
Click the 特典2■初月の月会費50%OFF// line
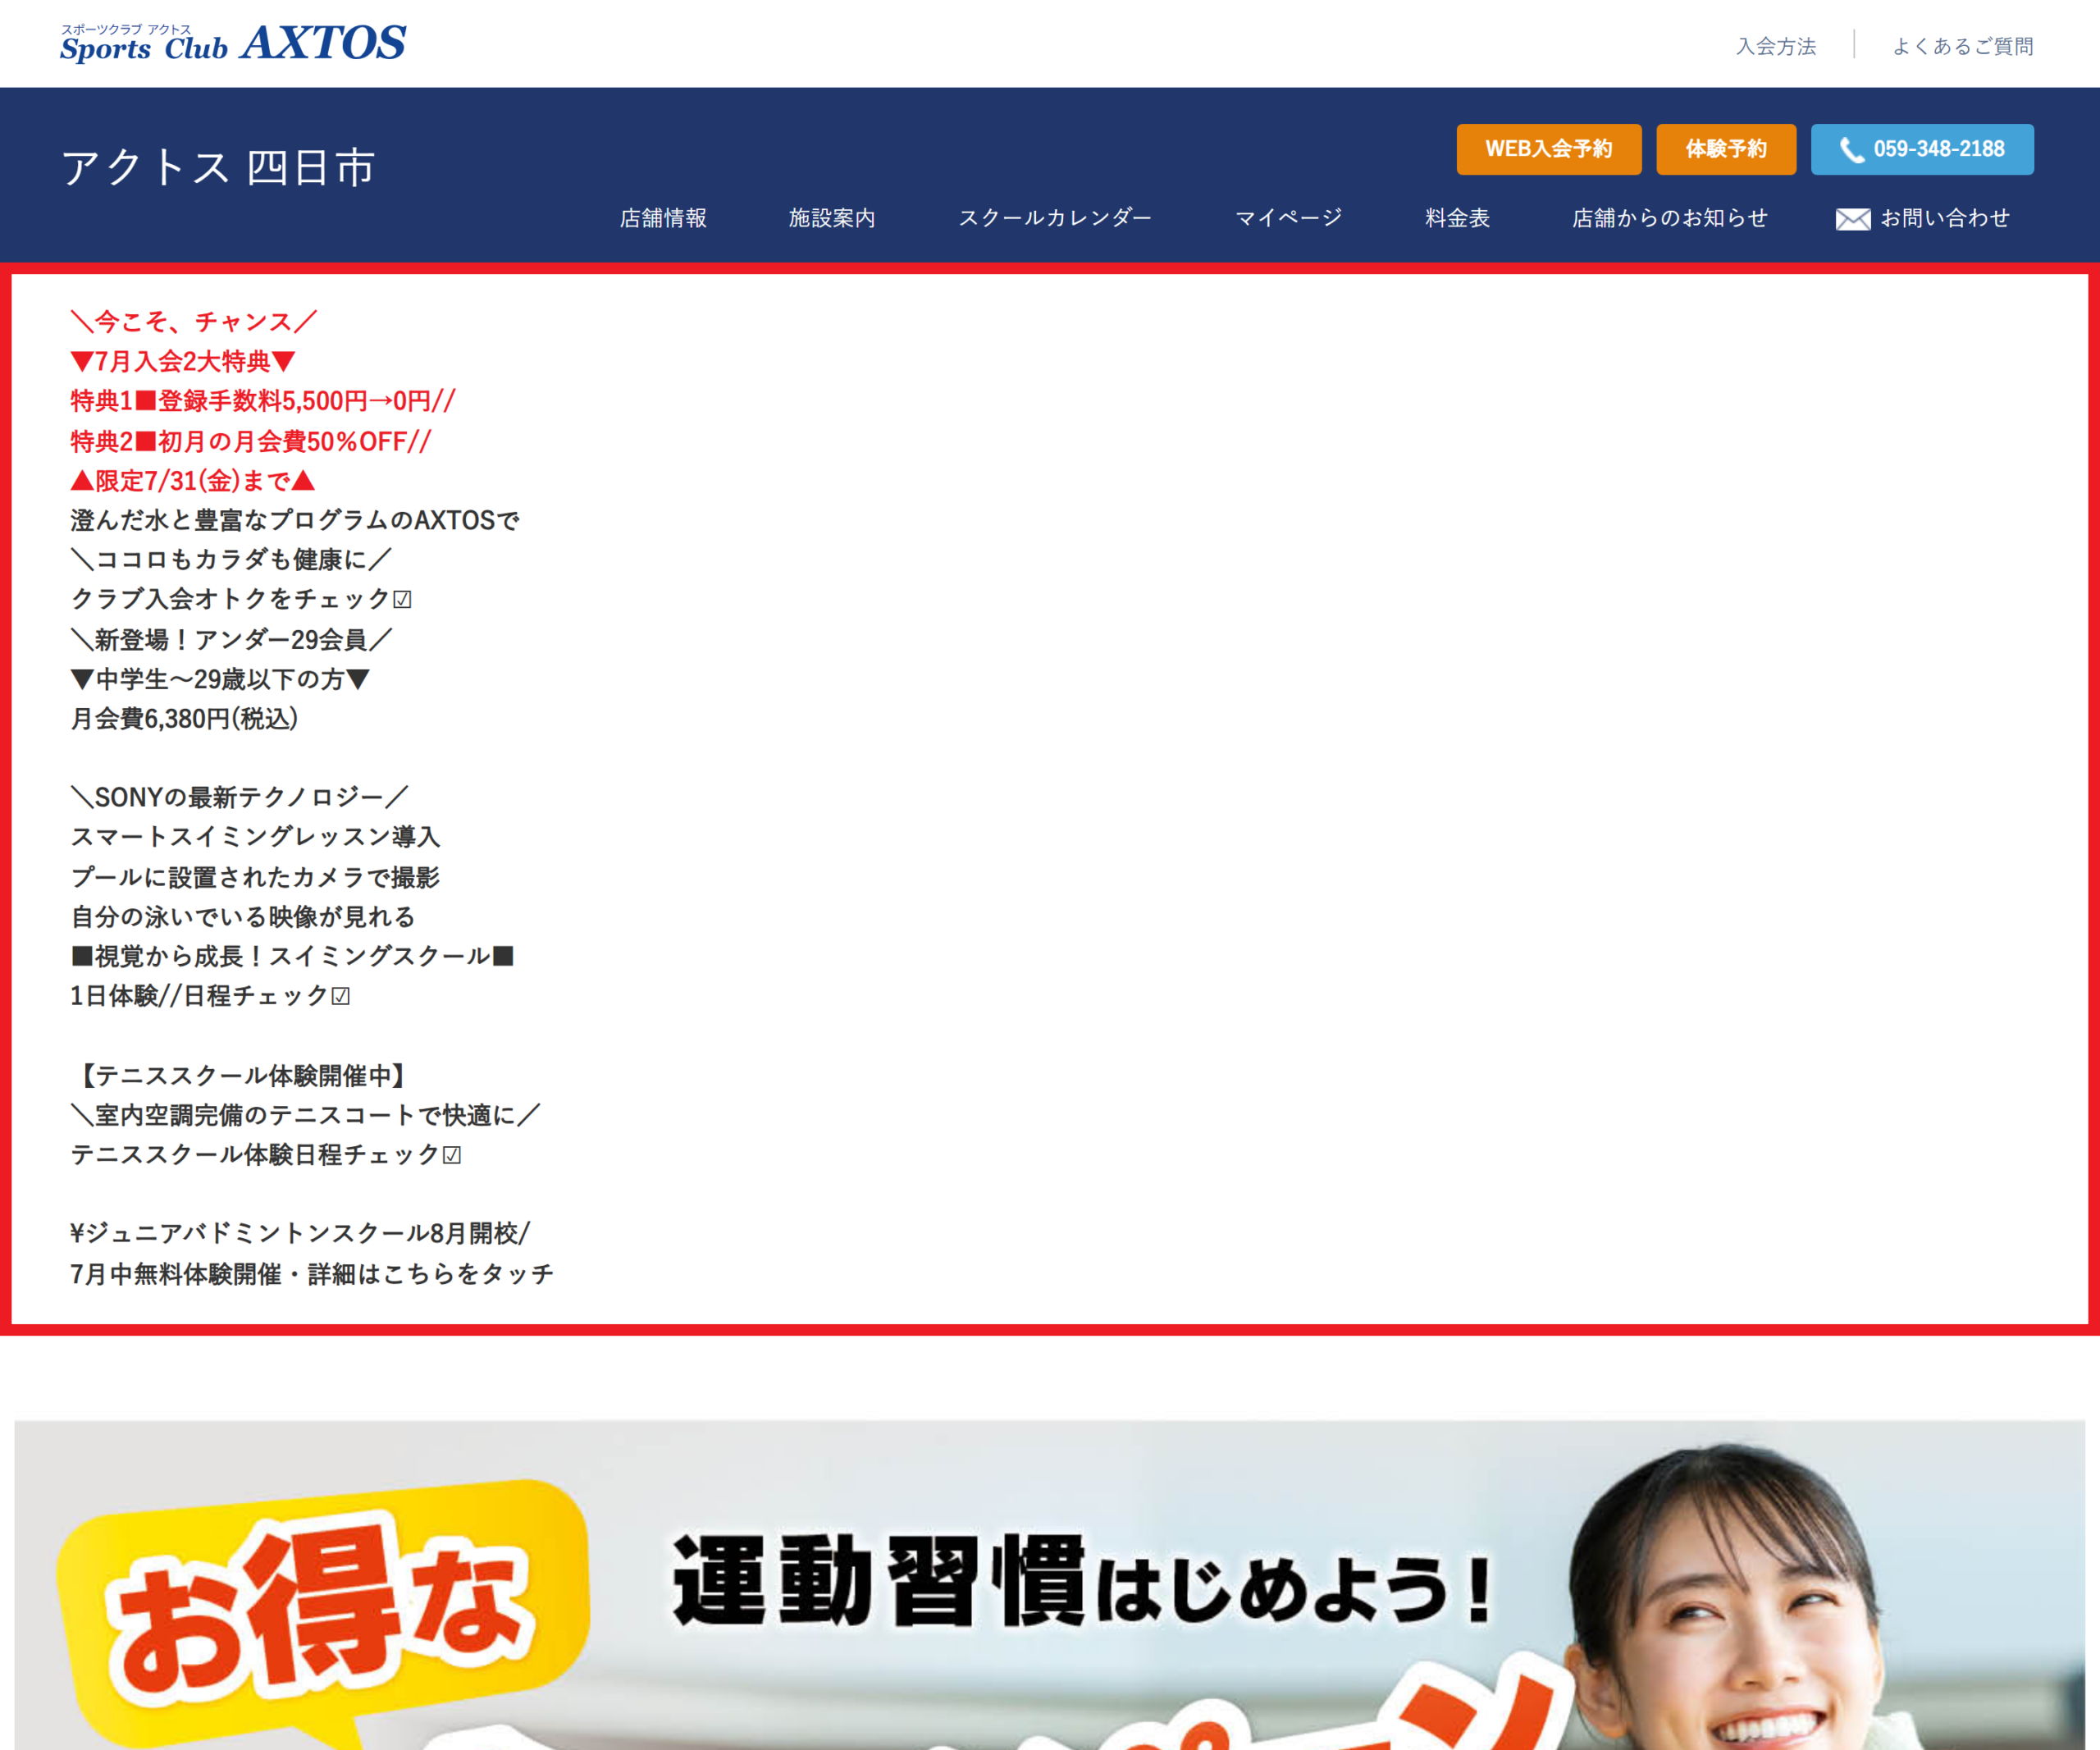[x=251, y=441]
